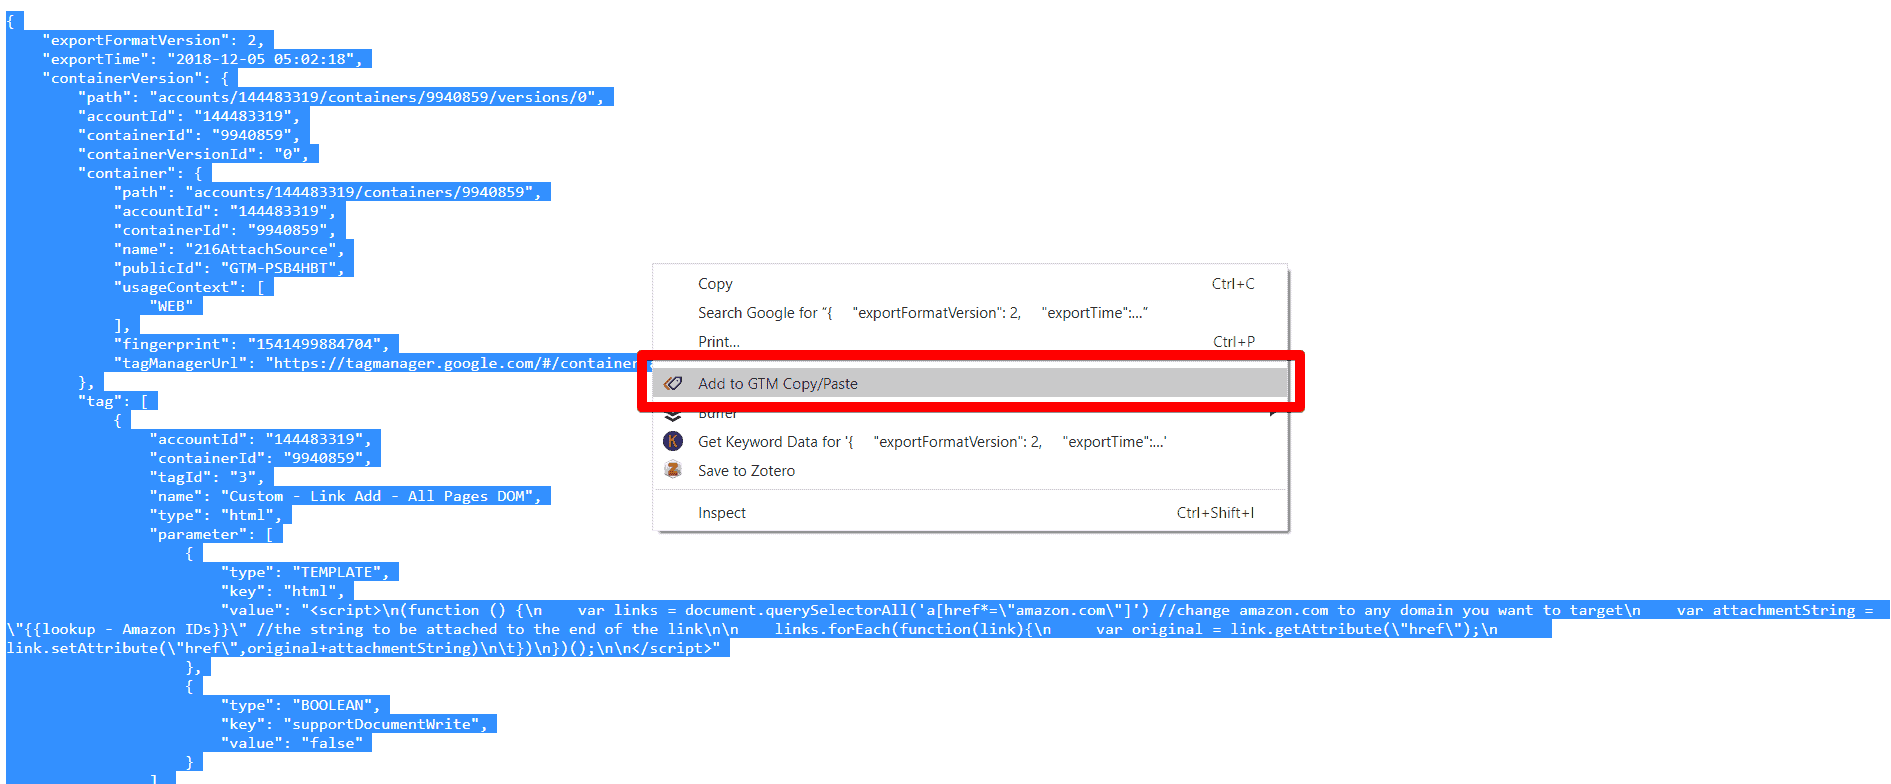Click the "tagId": "3" line
The image size is (1891, 784).
coord(206,477)
